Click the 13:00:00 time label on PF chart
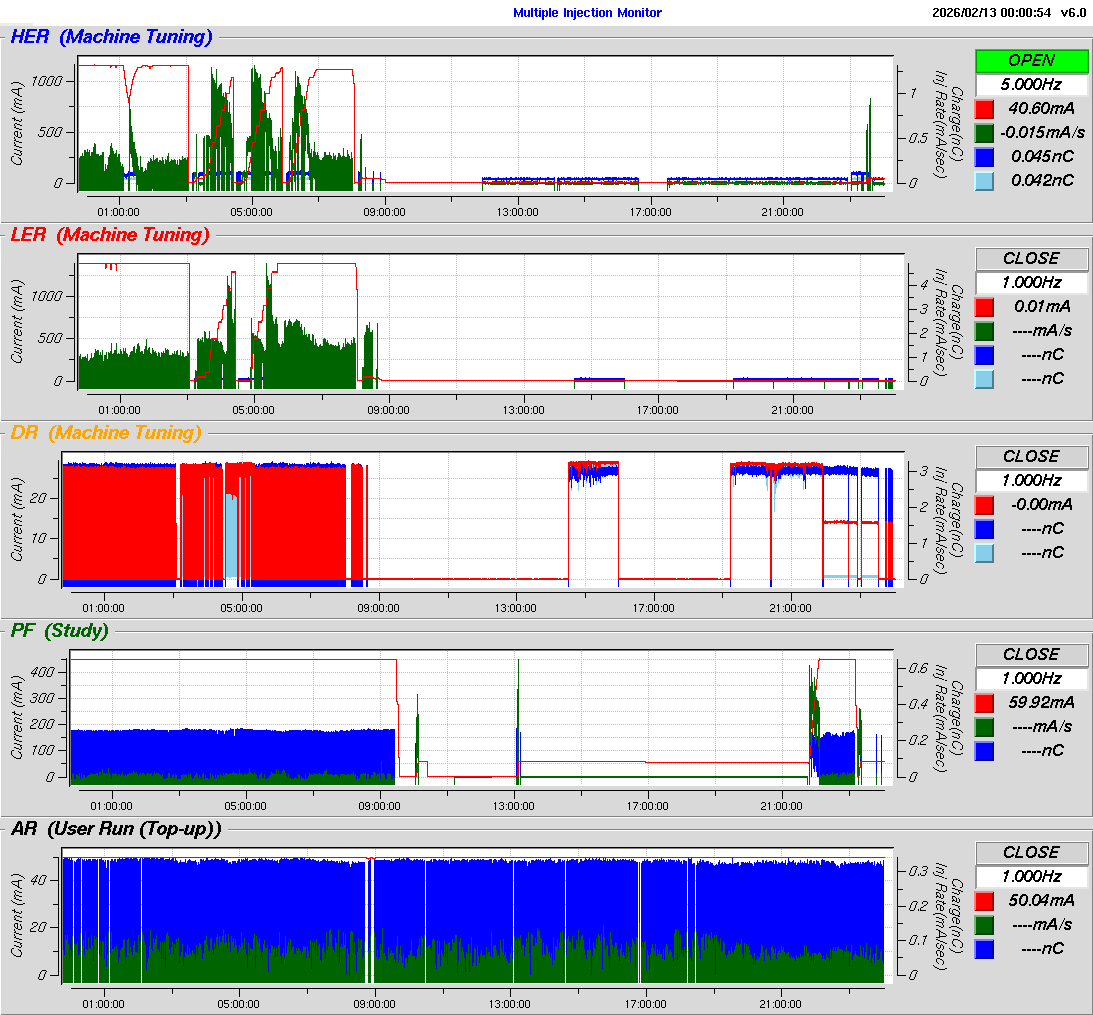The height and width of the screenshot is (1015, 1093). (x=514, y=806)
